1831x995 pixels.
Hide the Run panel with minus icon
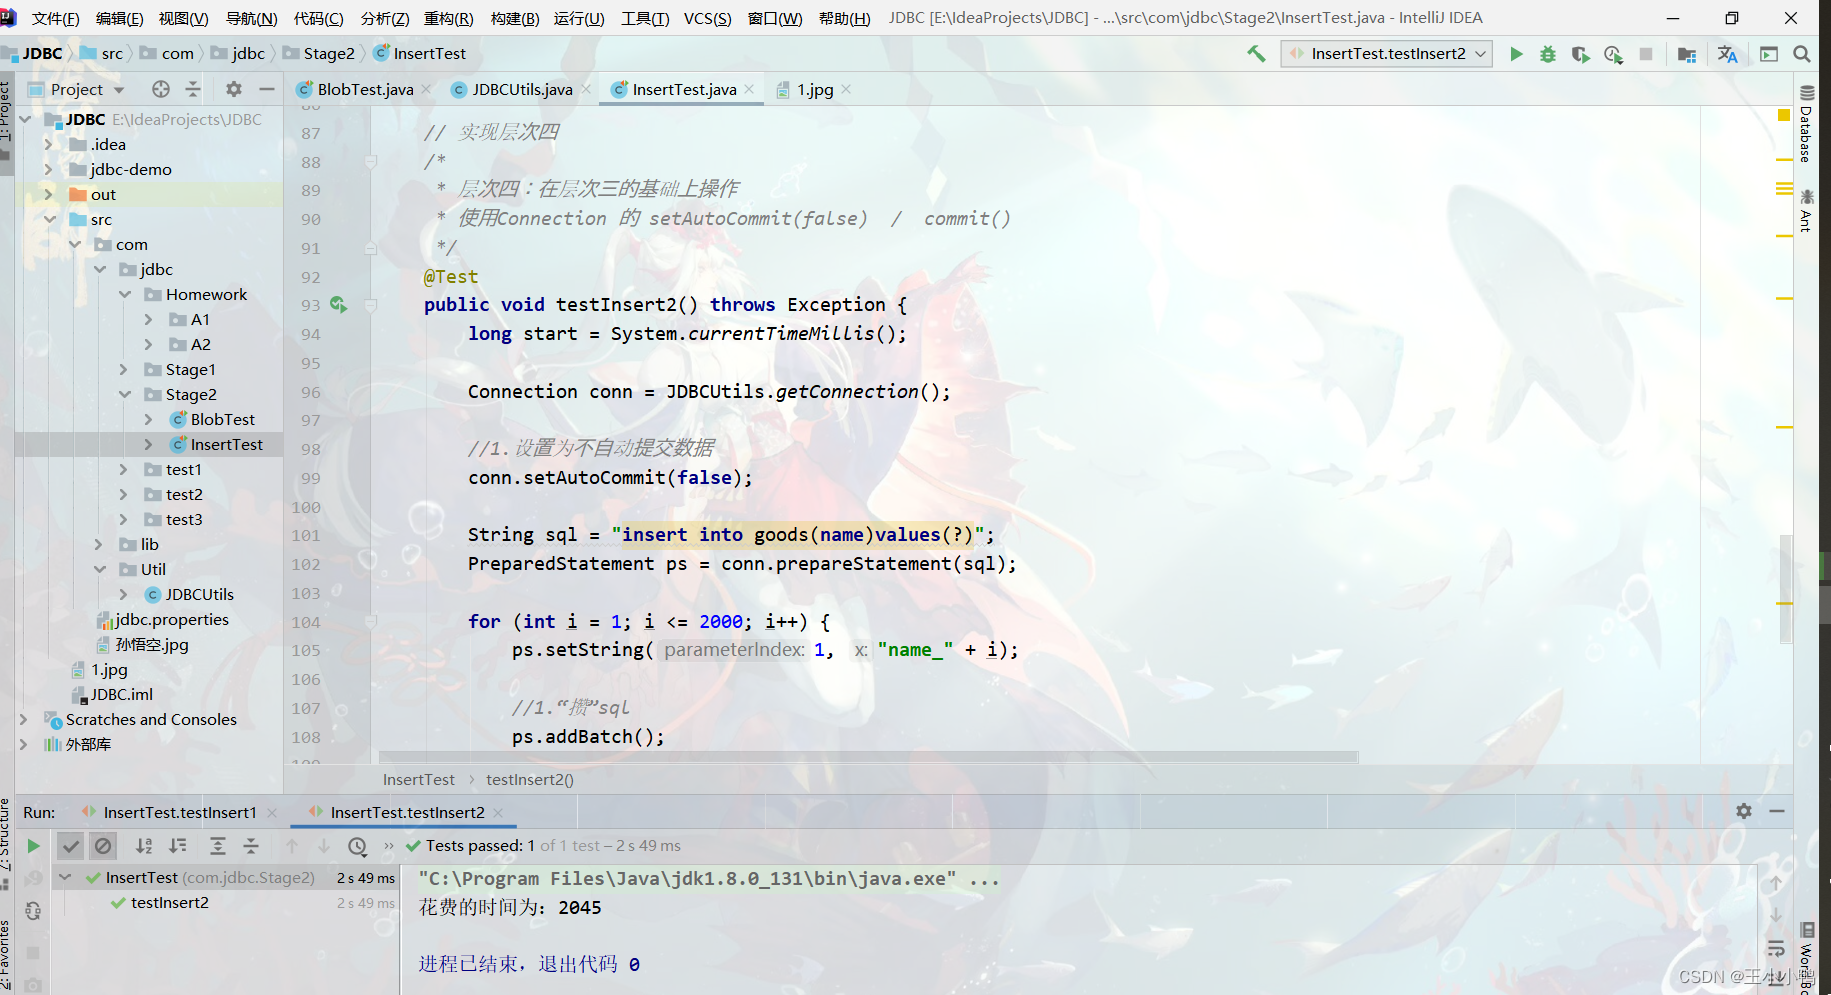click(x=1777, y=811)
